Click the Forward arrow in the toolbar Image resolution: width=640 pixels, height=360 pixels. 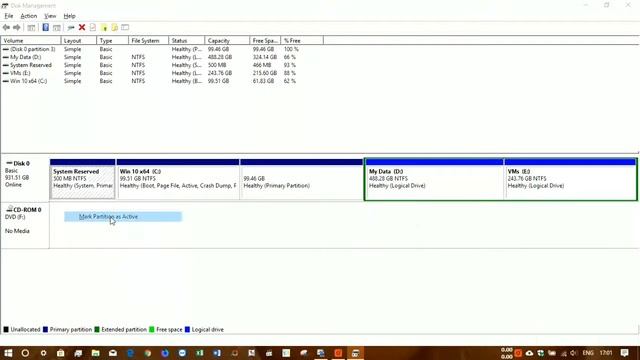pos(17,27)
